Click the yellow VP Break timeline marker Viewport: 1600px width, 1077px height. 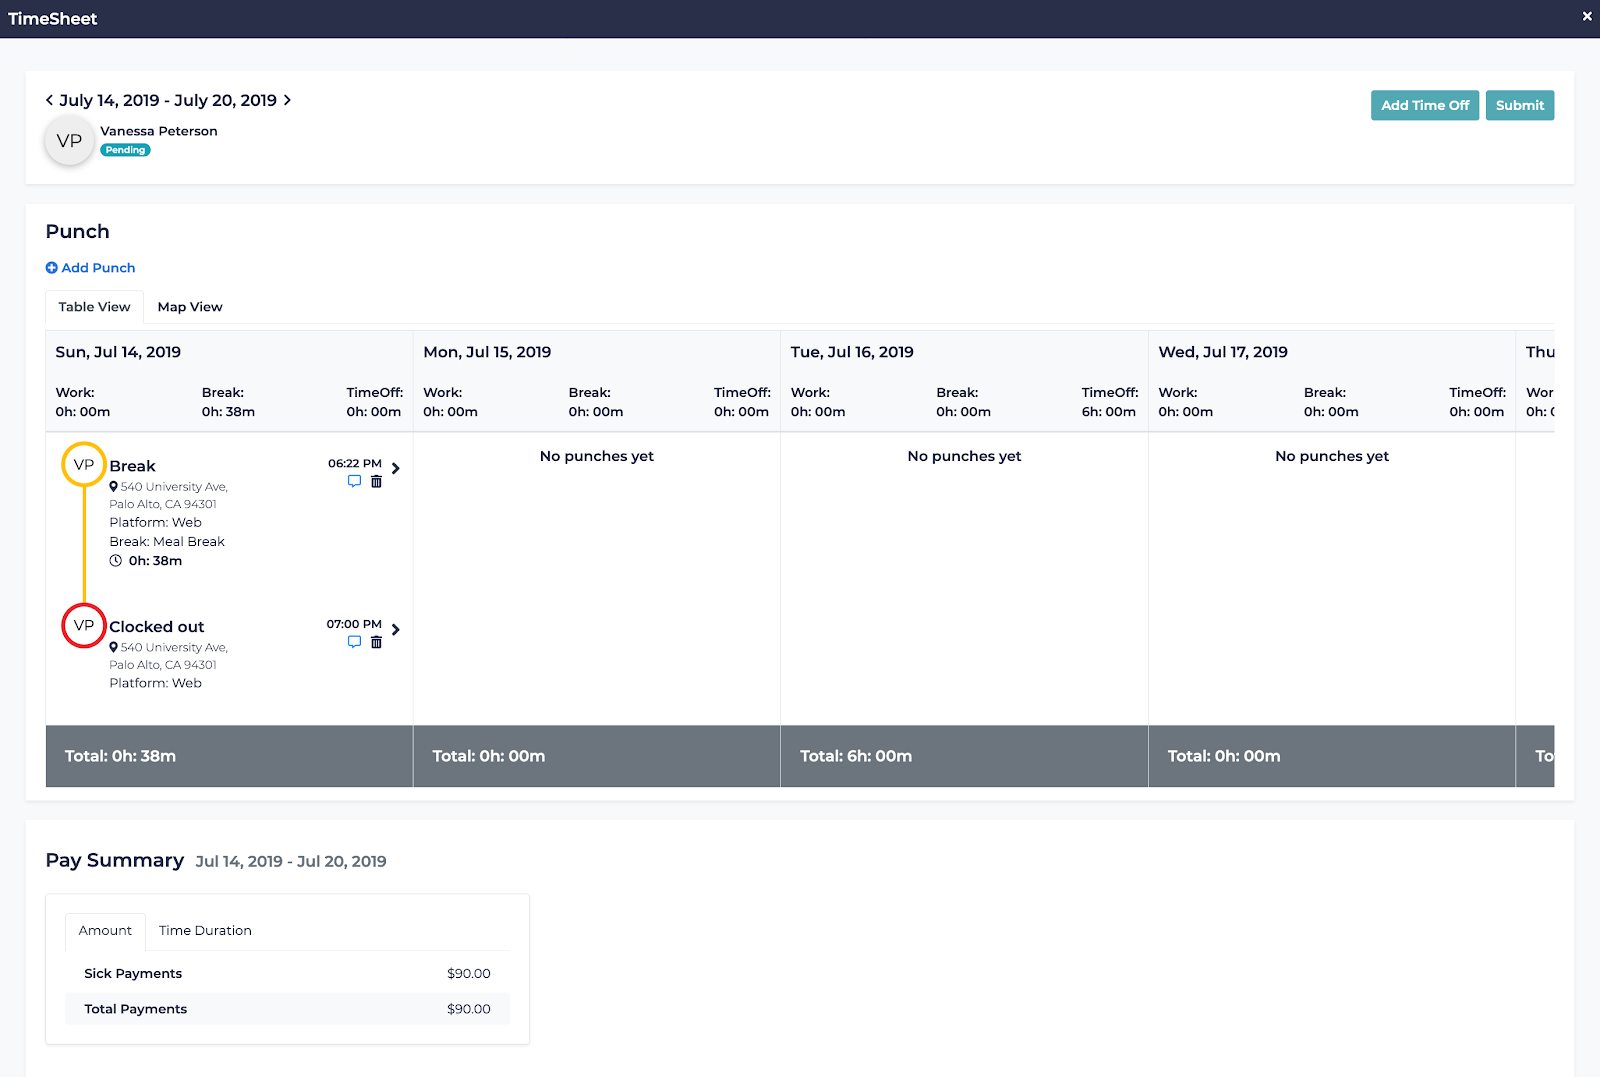84,465
